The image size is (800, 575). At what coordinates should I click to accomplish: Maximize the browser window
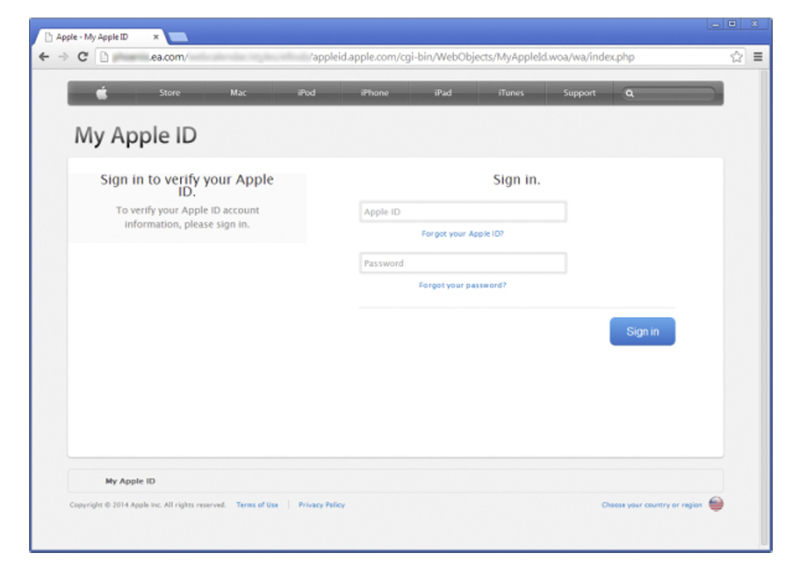pyautogui.click(x=732, y=24)
